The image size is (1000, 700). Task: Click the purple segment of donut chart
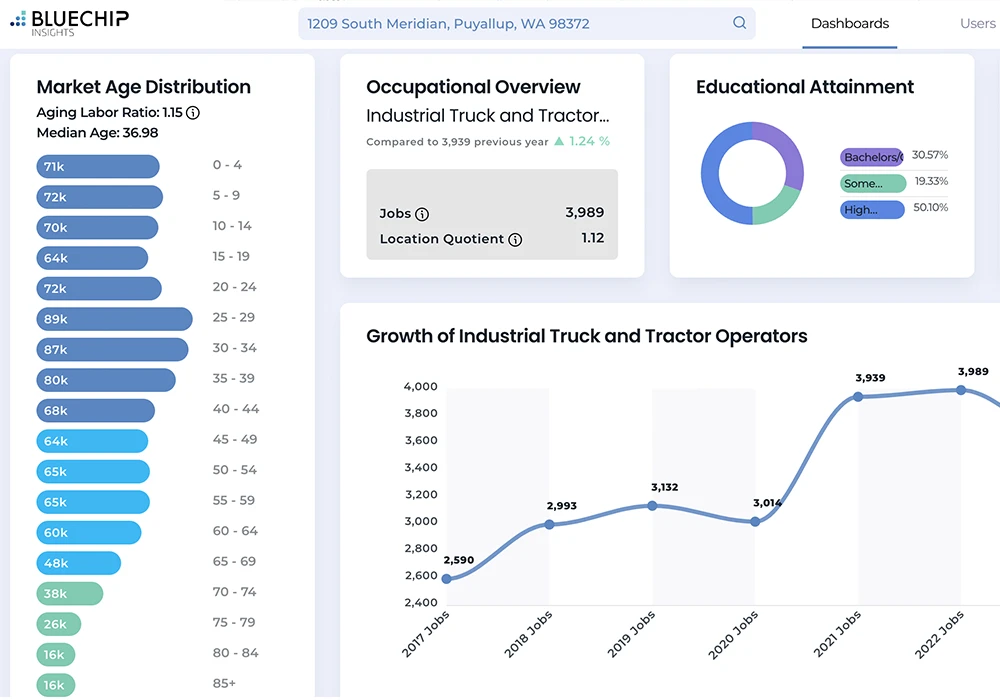(783, 150)
